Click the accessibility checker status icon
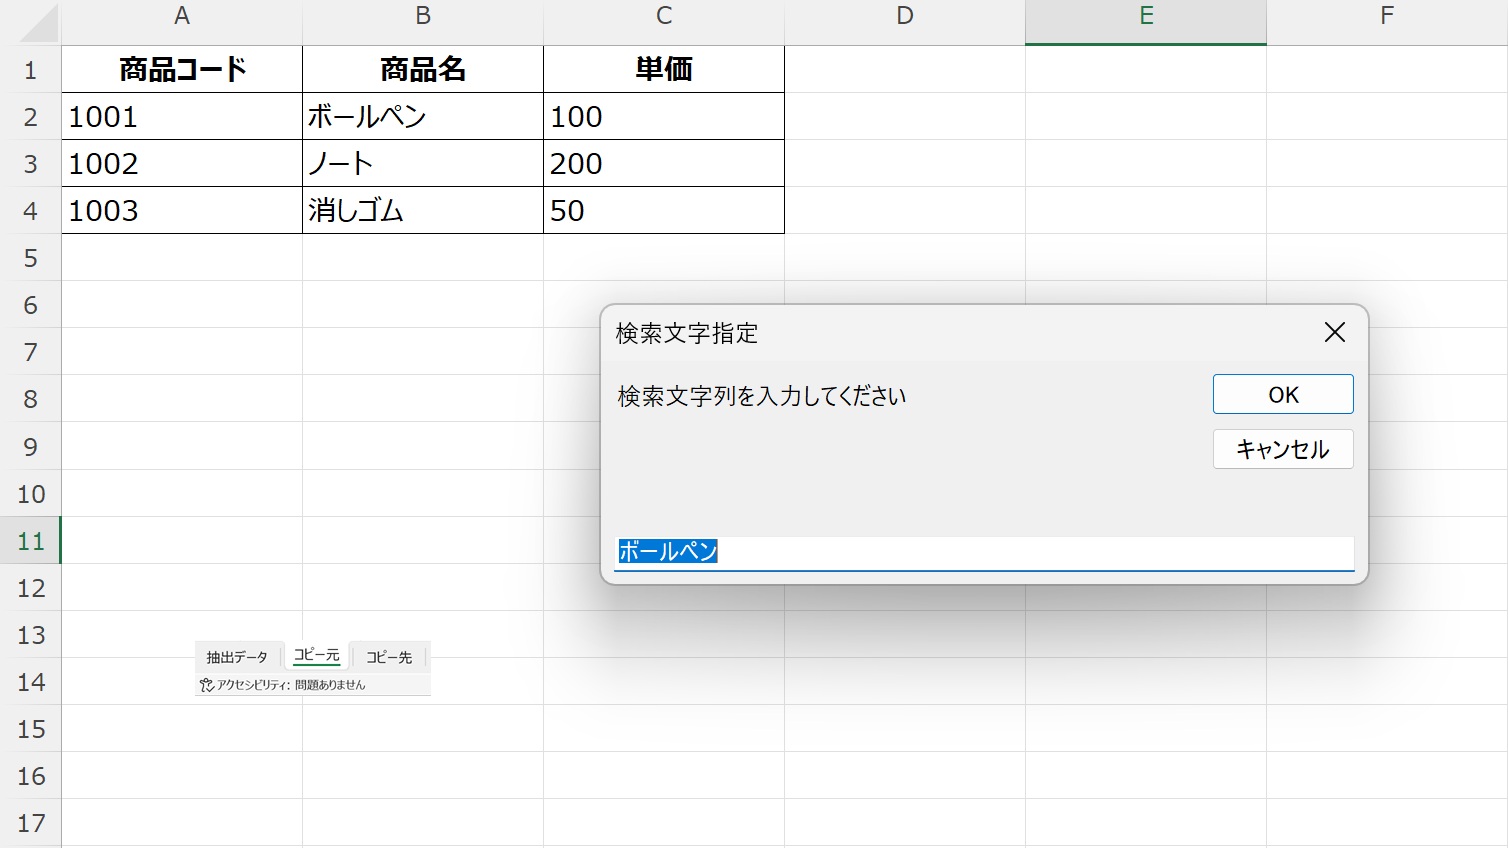The width and height of the screenshot is (1508, 848). click(x=207, y=685)
